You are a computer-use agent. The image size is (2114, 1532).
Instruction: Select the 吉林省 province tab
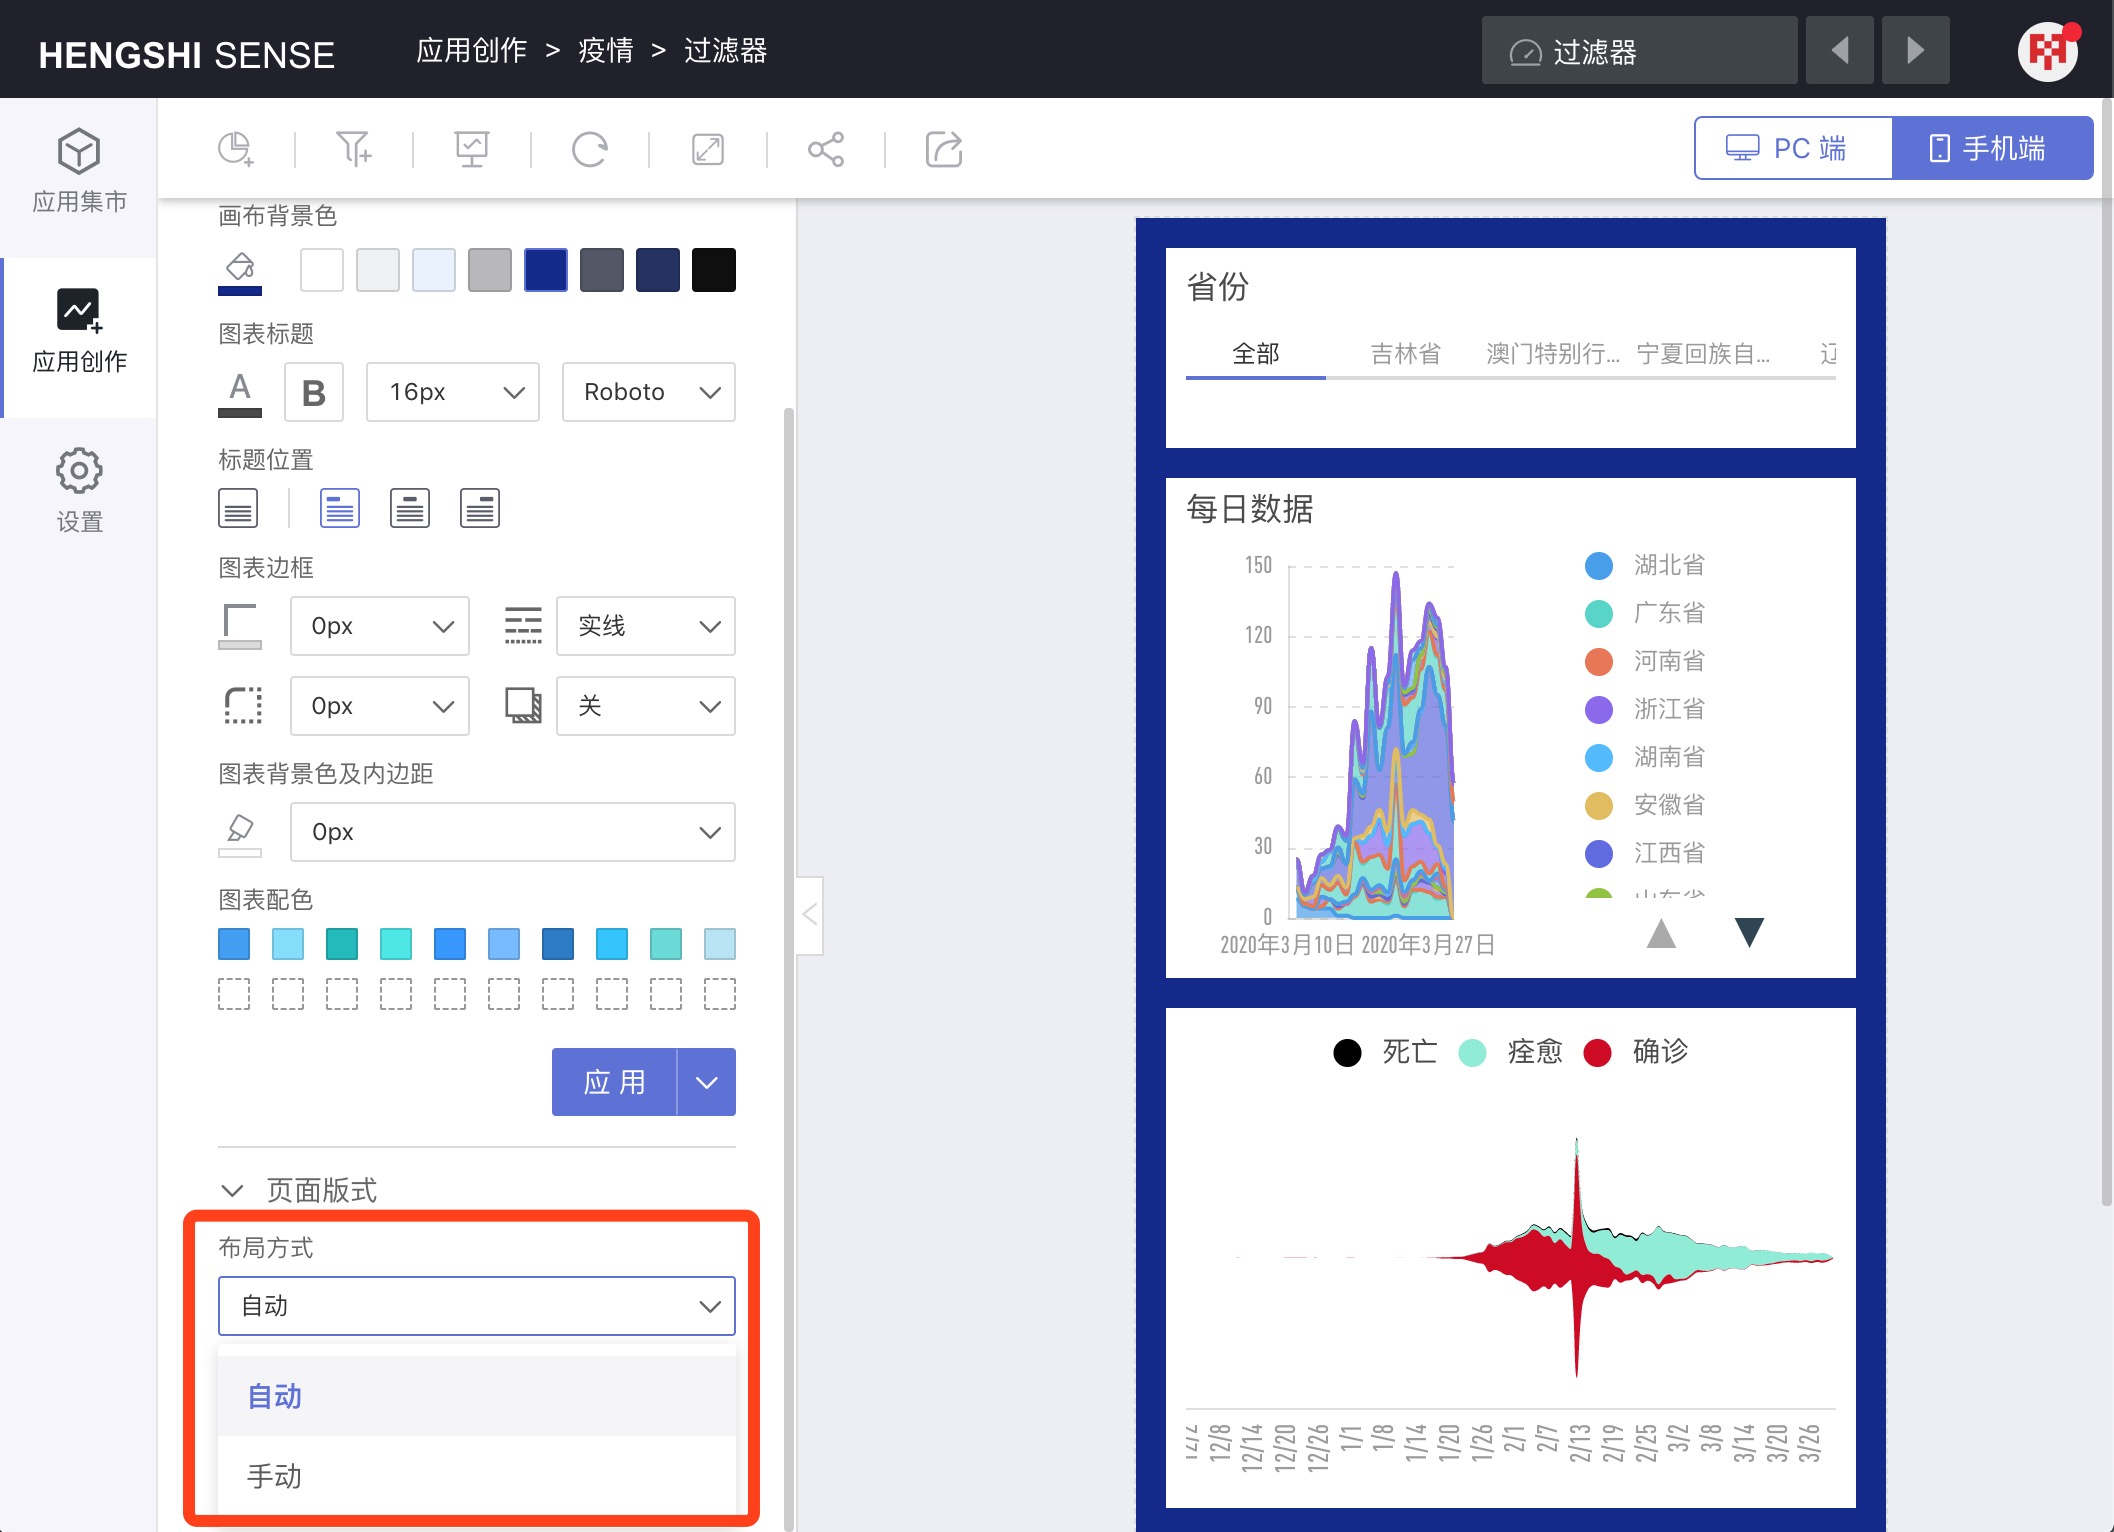point(1406,354)
